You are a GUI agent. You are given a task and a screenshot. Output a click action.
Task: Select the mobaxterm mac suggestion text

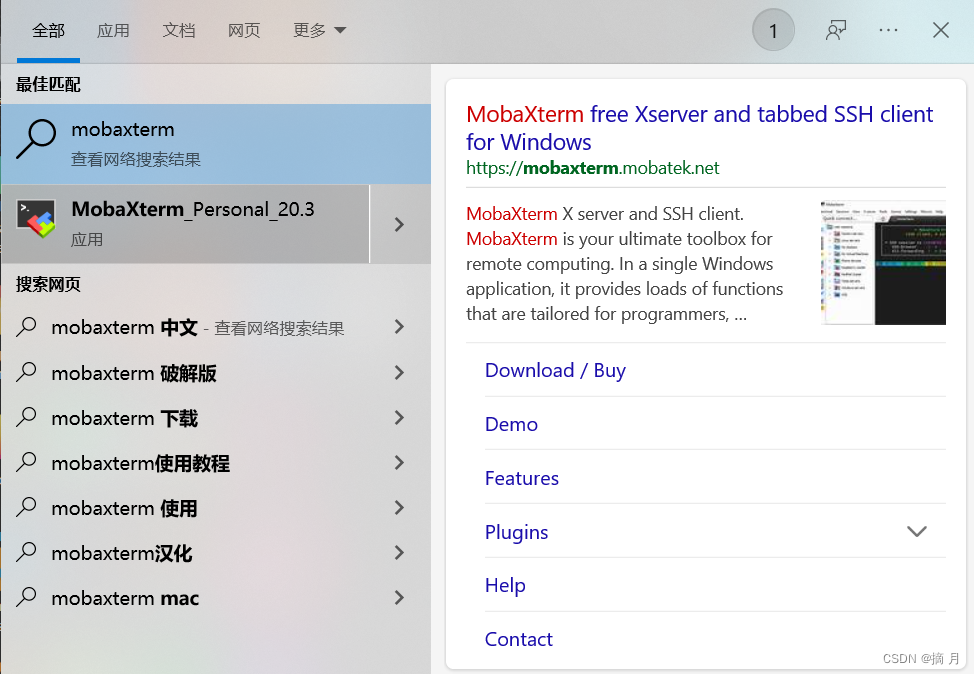click(125, 598)
